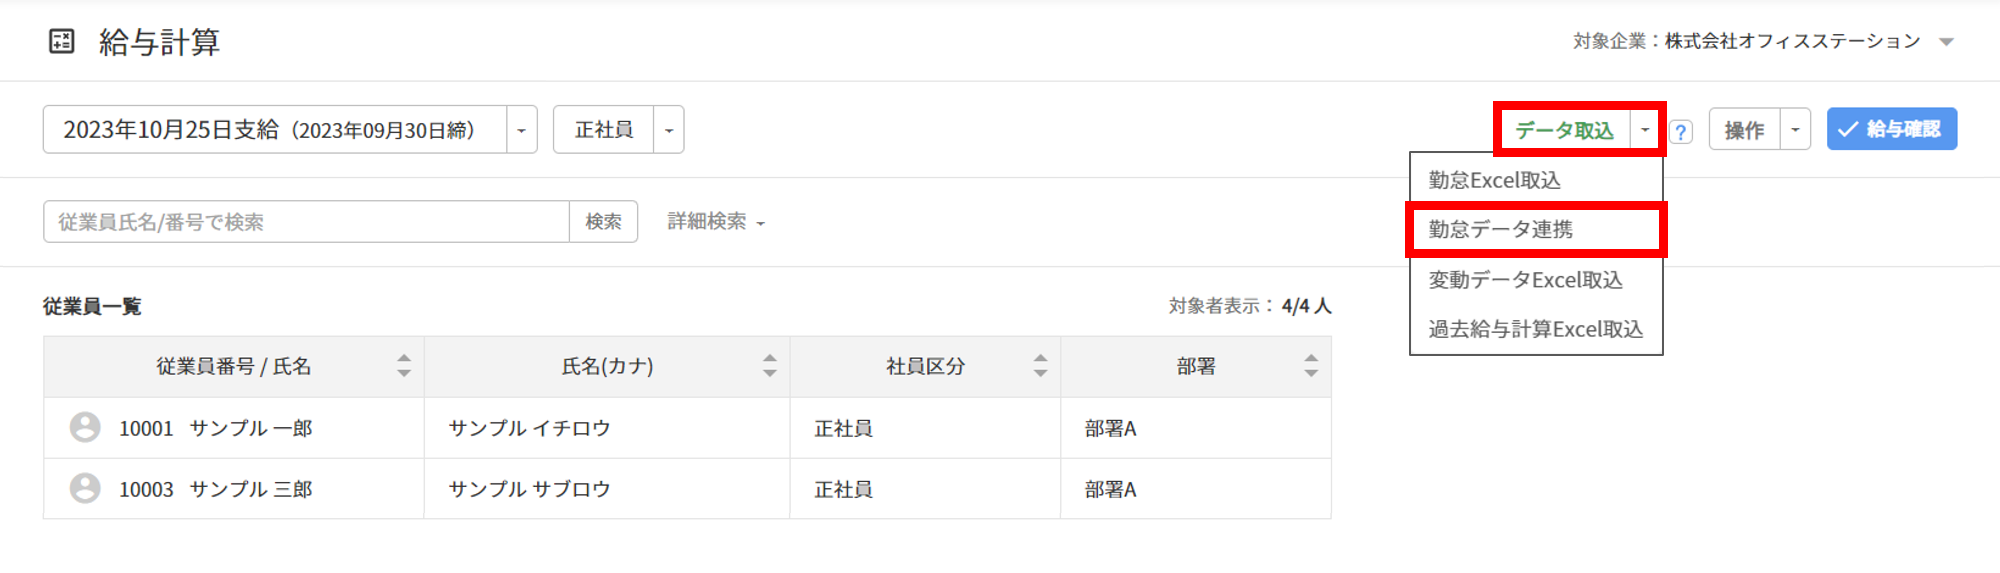The image size is (2000, 573).
Task: Open the 操作 dropdown arrow
Action: coord(1795,130)
